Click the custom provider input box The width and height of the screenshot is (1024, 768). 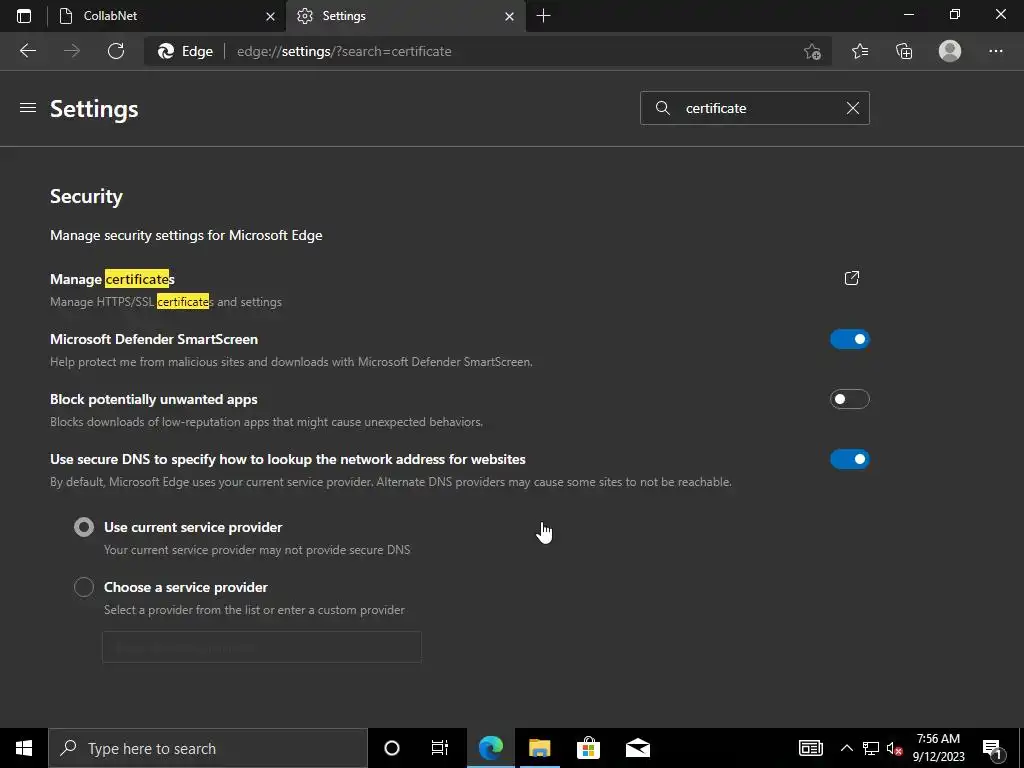click(262, 647)
